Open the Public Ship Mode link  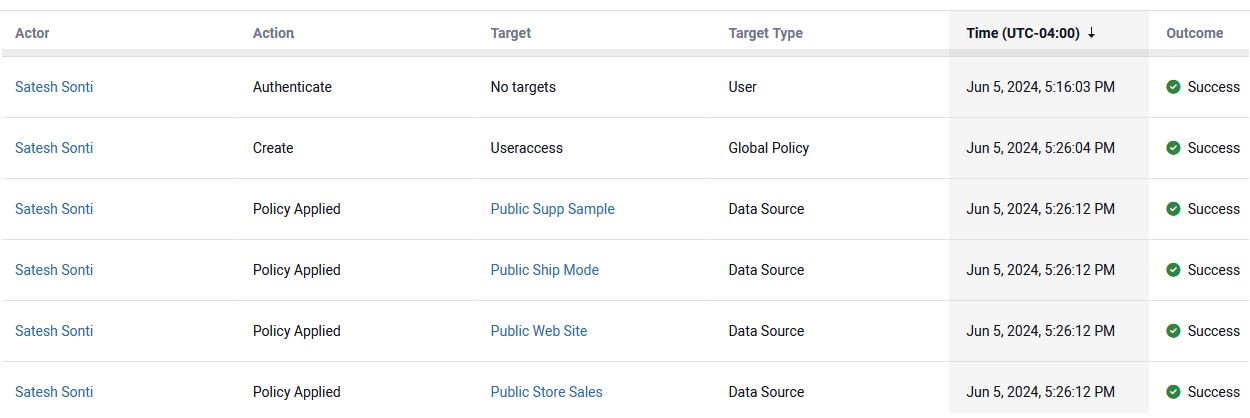point(544,270)
